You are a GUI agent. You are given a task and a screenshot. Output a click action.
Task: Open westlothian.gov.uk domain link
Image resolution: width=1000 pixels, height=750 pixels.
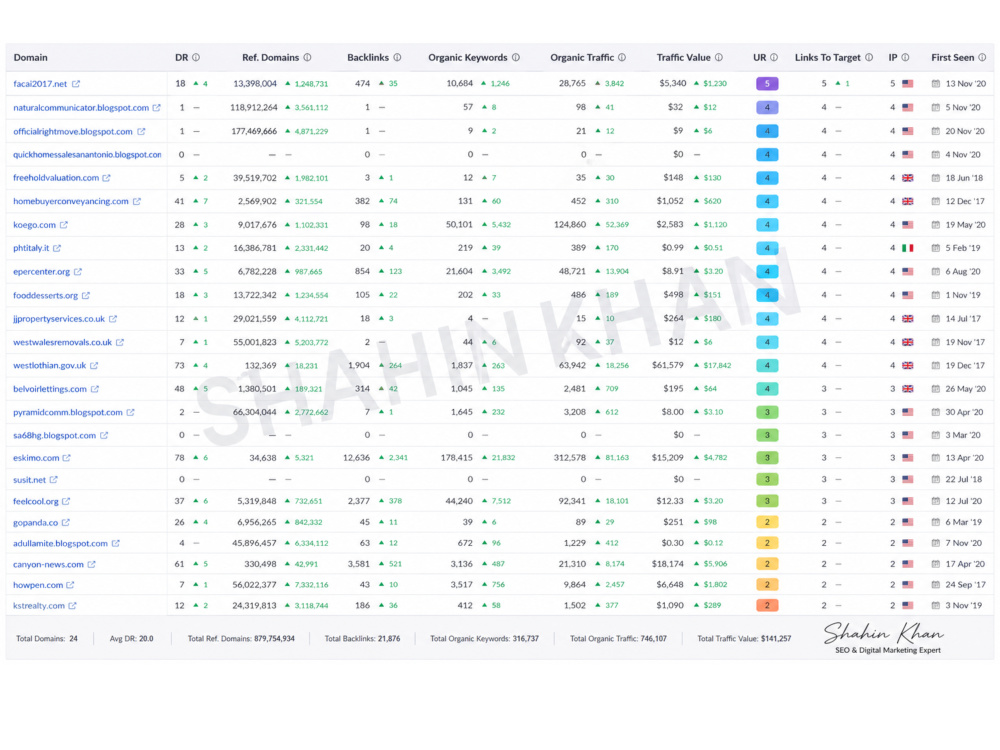(50, 365)
